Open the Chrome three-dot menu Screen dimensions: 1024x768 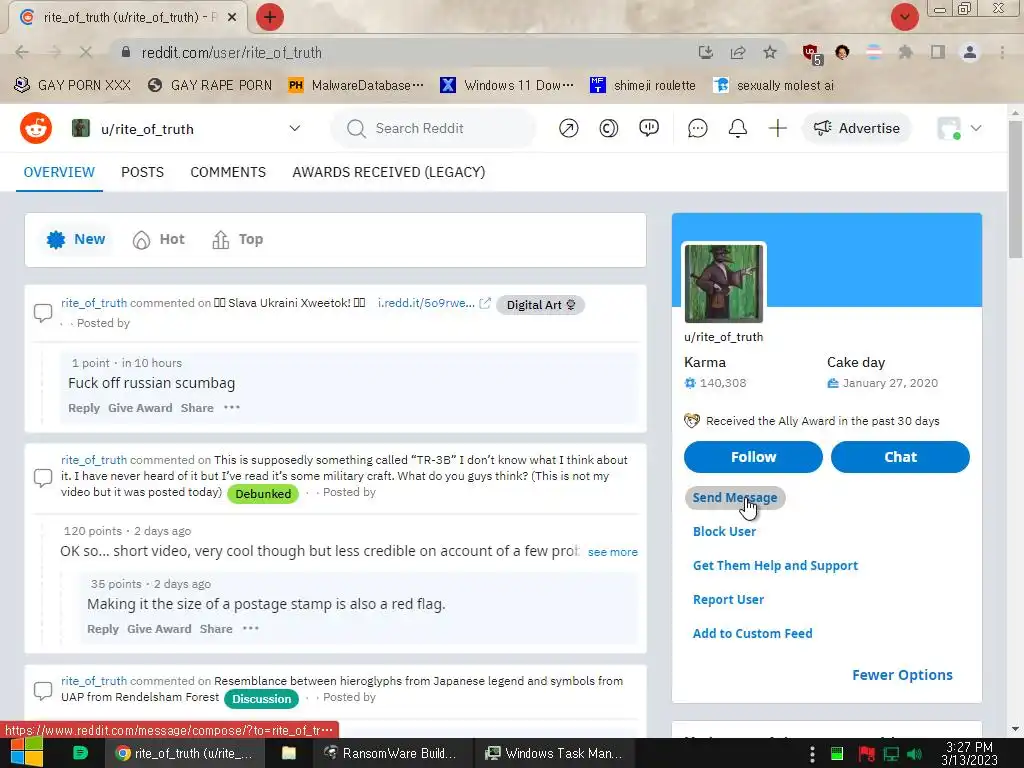1002,52
